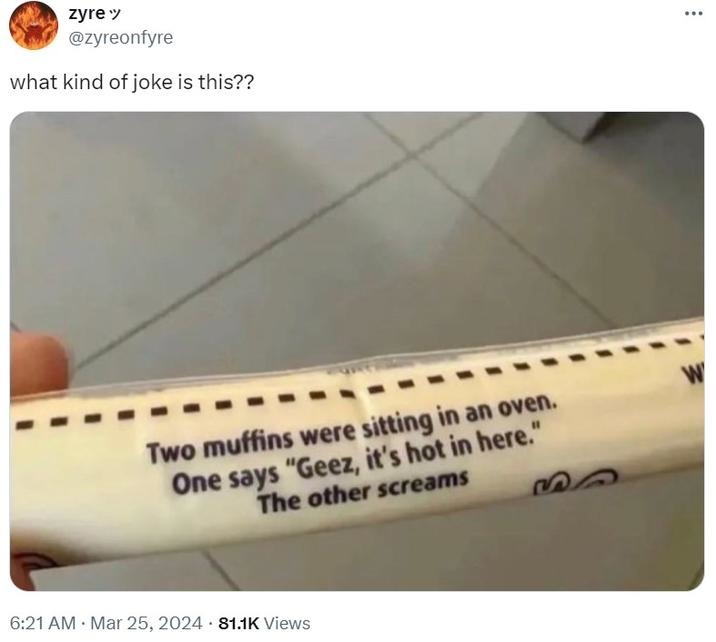Click the Mar 25, 2024 date

[x=146, y=623]
